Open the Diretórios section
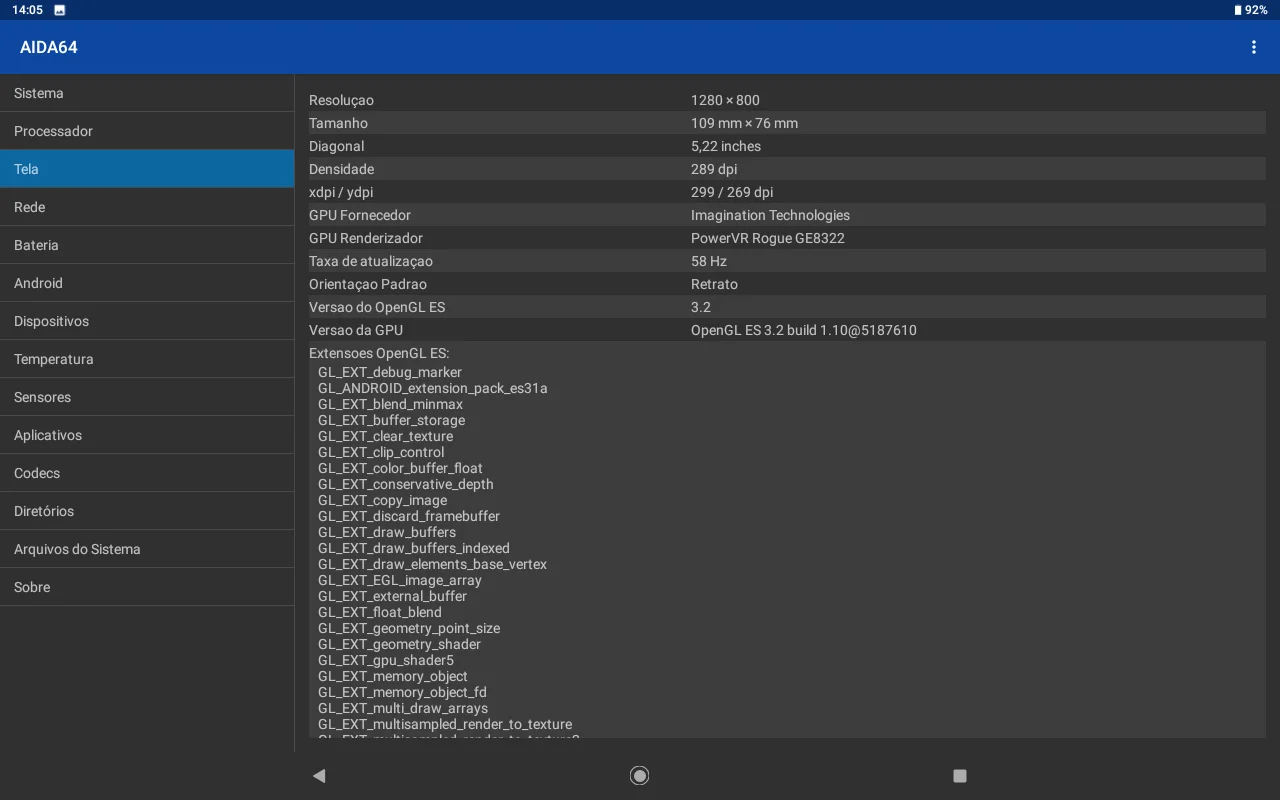 pyautogui.click(x=147, y=511)
